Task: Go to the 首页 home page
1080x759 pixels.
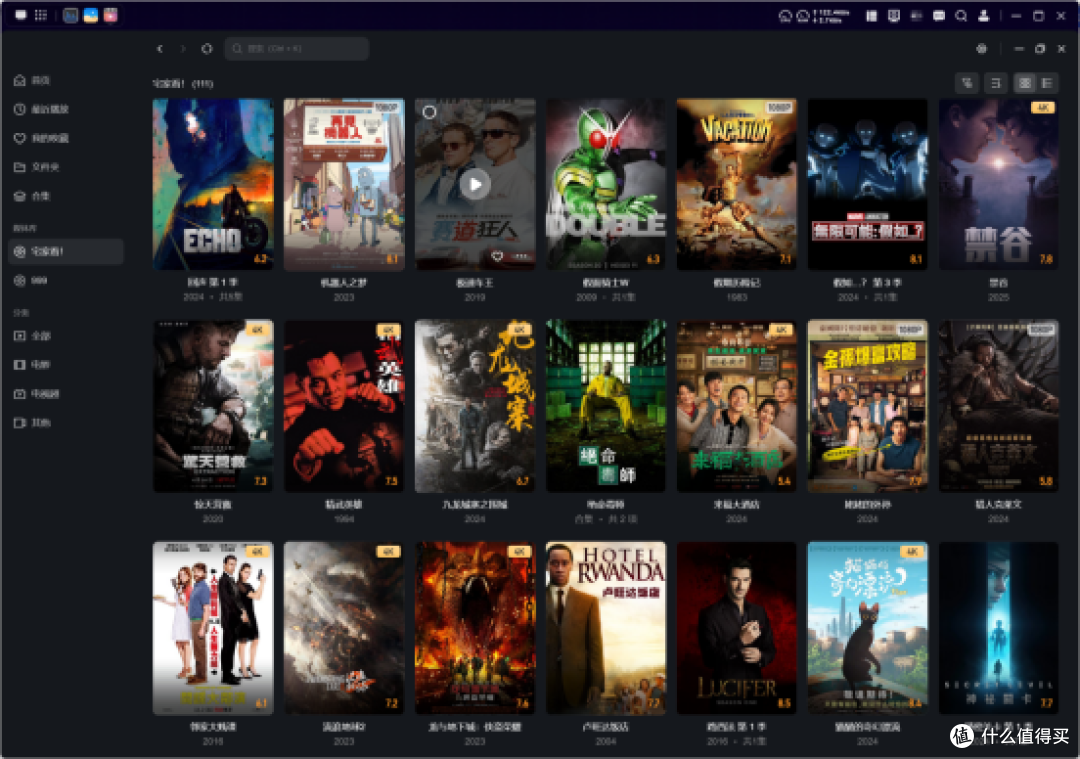Action: (65, 81)
